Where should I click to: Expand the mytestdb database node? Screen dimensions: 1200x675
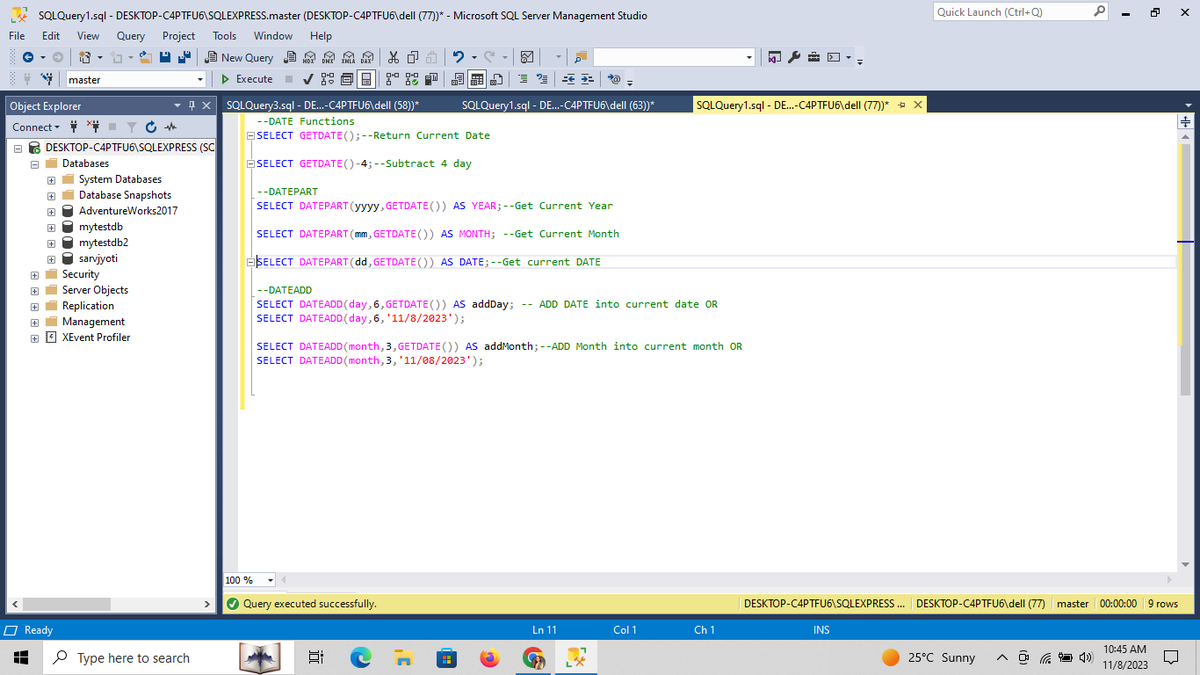pos(52,227)
